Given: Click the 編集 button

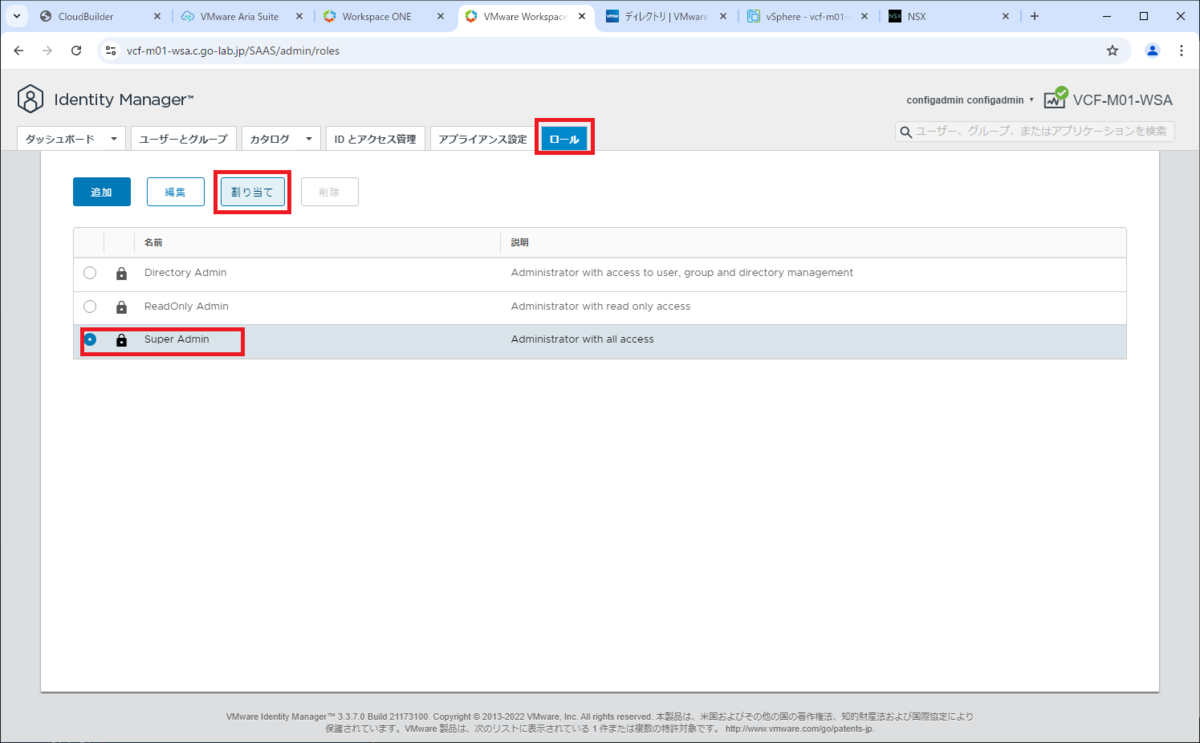Looking at the screenshot, I should 175,192.
